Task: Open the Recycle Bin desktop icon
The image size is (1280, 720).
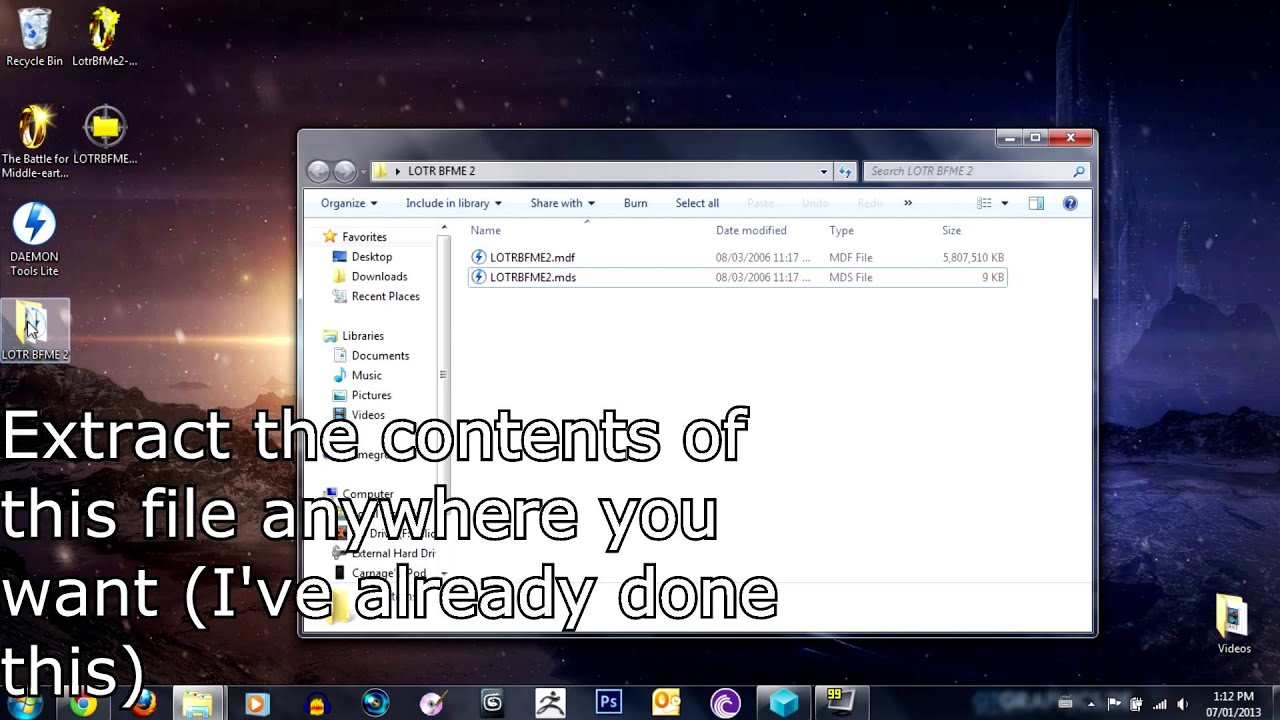Action: (x=34, y=37)
